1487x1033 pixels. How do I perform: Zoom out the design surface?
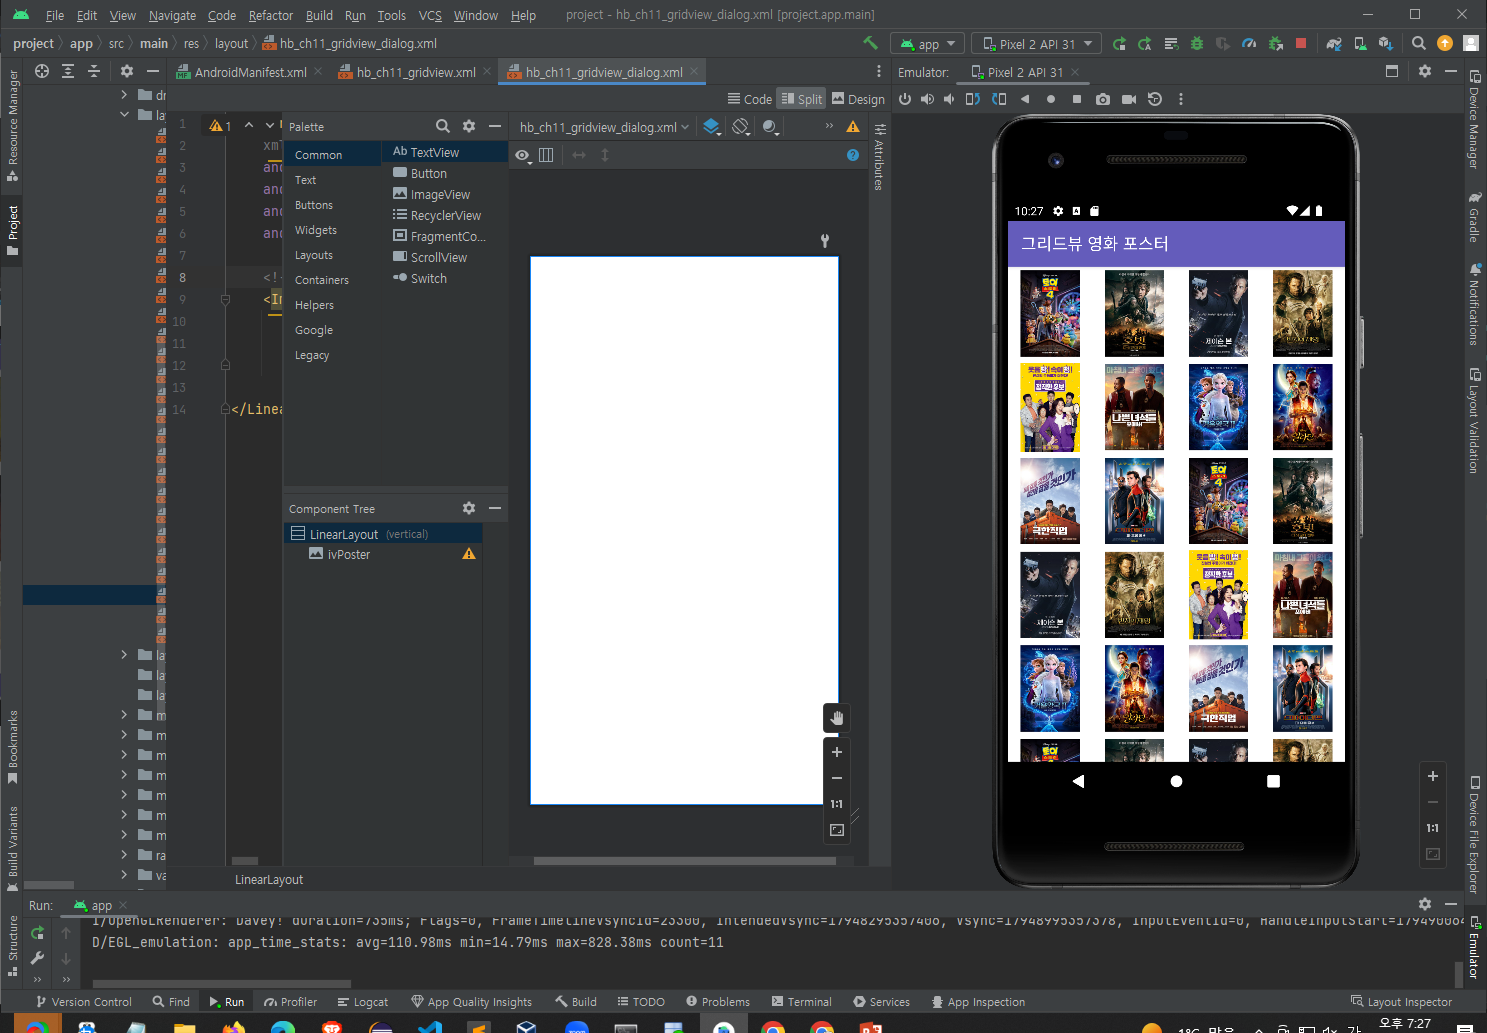point(837,778)
